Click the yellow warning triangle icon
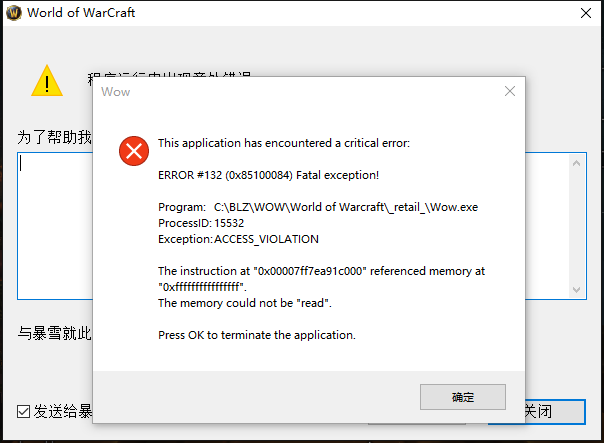 point(46,80)
